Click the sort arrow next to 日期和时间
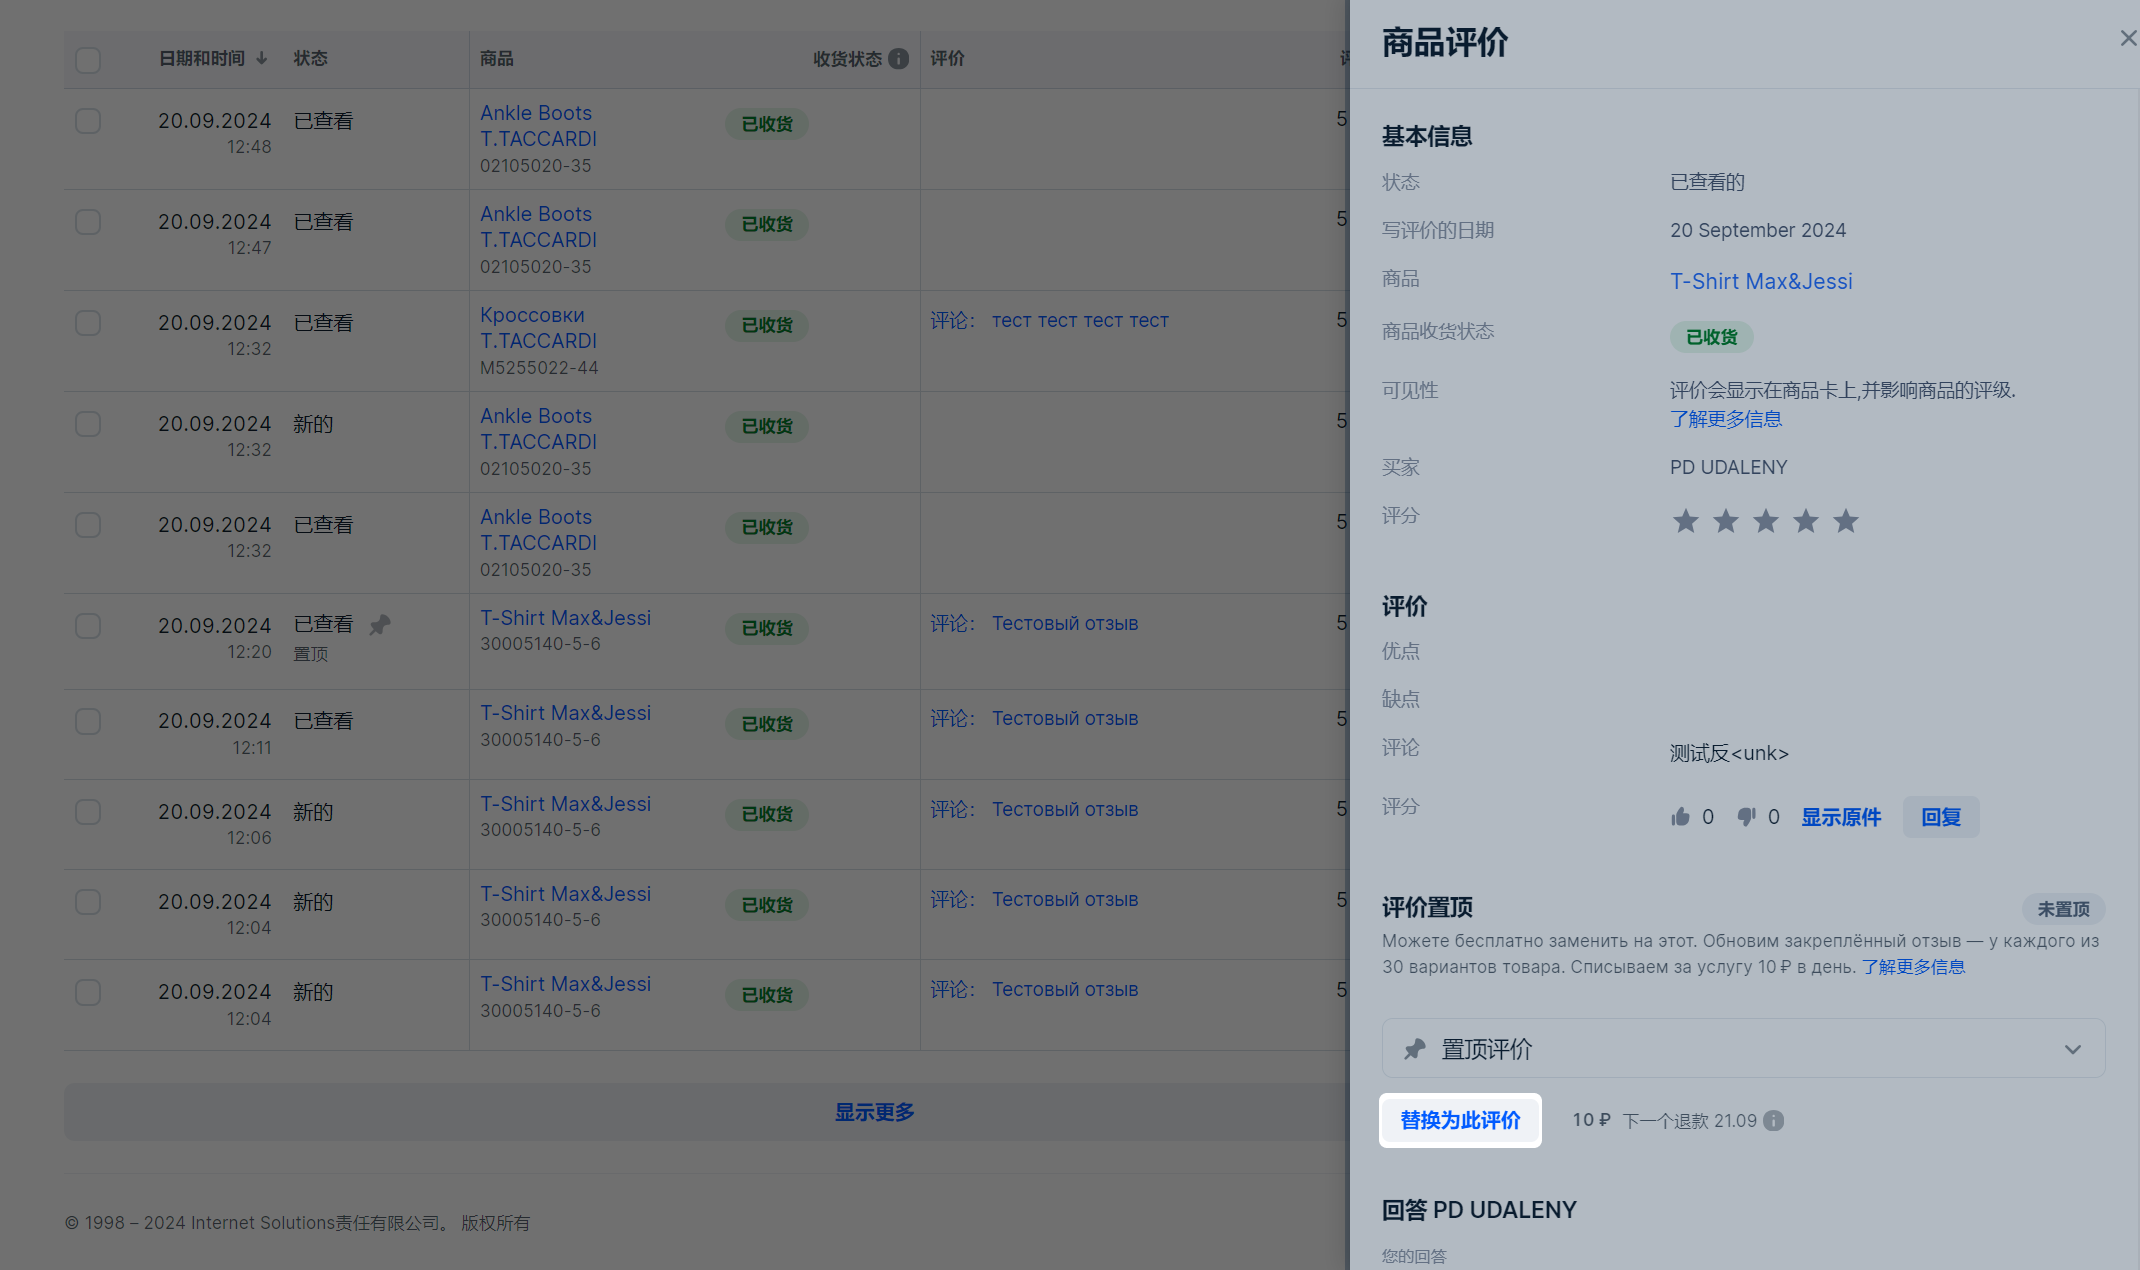 pyautogui.click(x=262, y=58)
